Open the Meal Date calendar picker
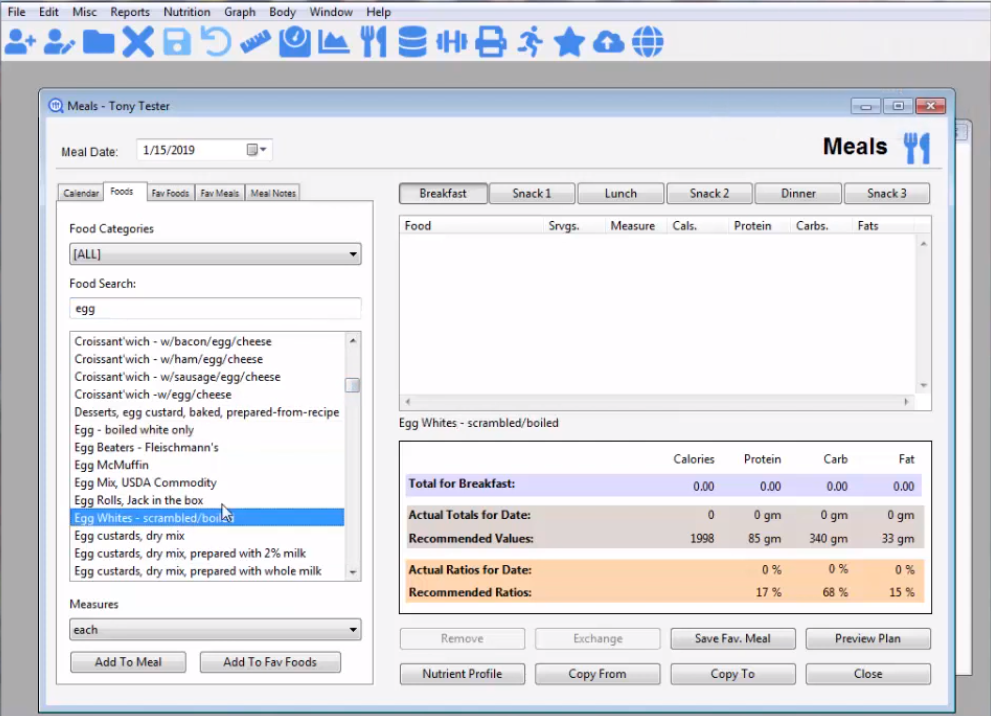 tap(257, 150)
